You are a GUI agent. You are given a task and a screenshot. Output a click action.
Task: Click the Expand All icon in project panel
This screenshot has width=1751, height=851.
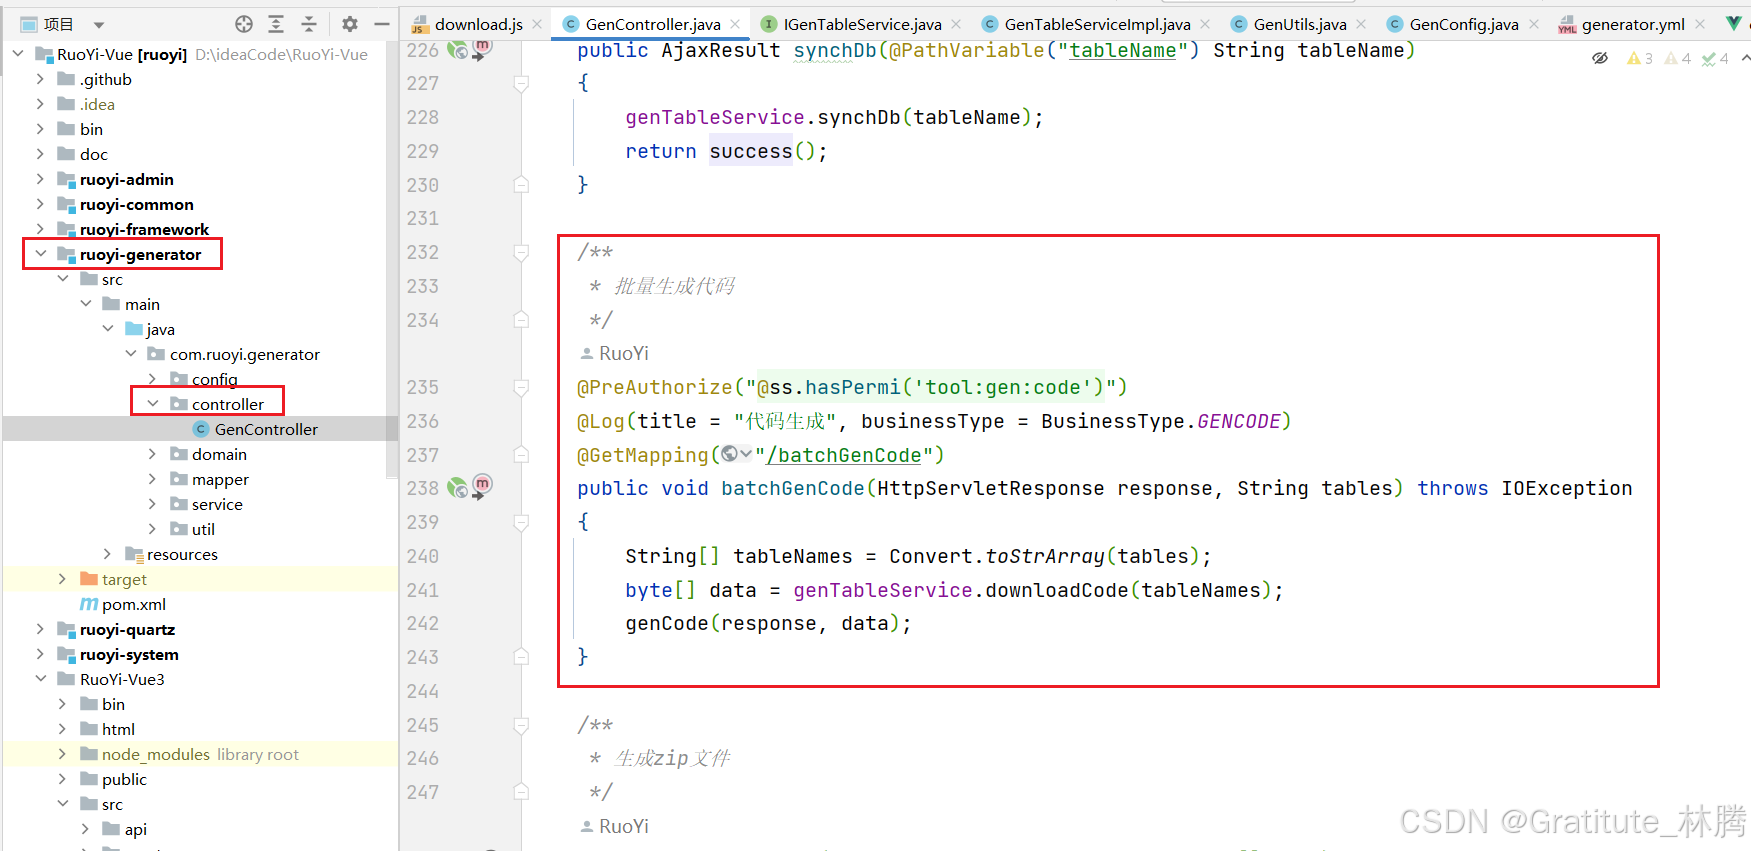click(x=276, y=24)
